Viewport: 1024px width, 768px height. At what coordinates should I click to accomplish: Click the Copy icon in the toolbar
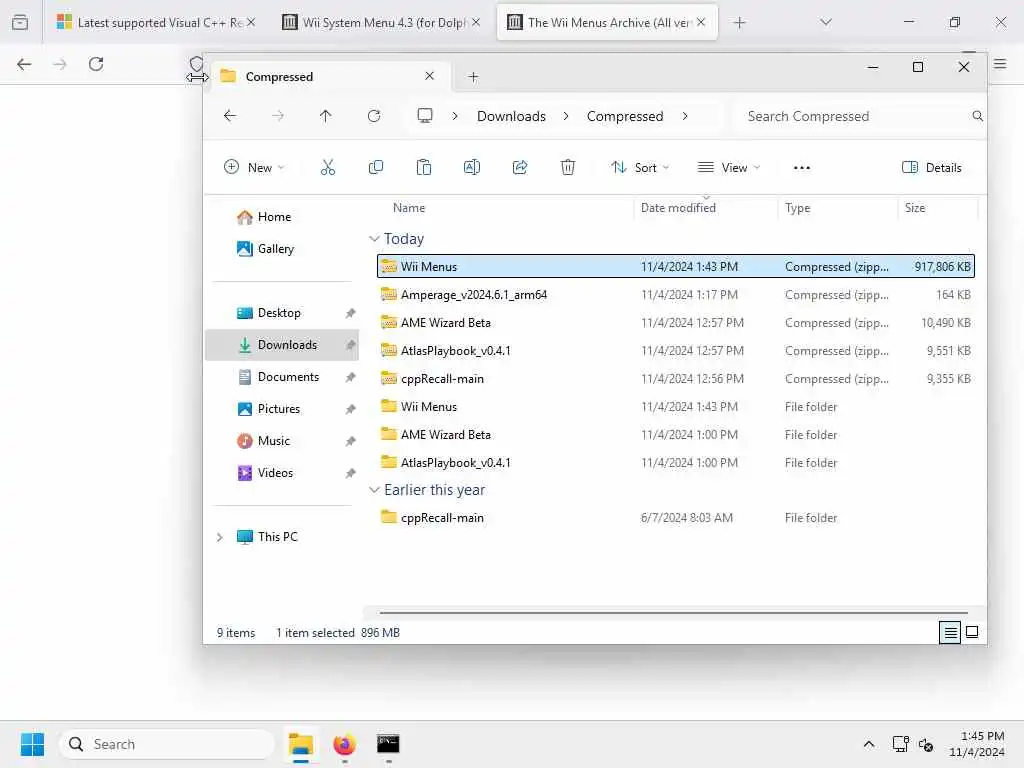pyautogui.click(x=376, y=168)
